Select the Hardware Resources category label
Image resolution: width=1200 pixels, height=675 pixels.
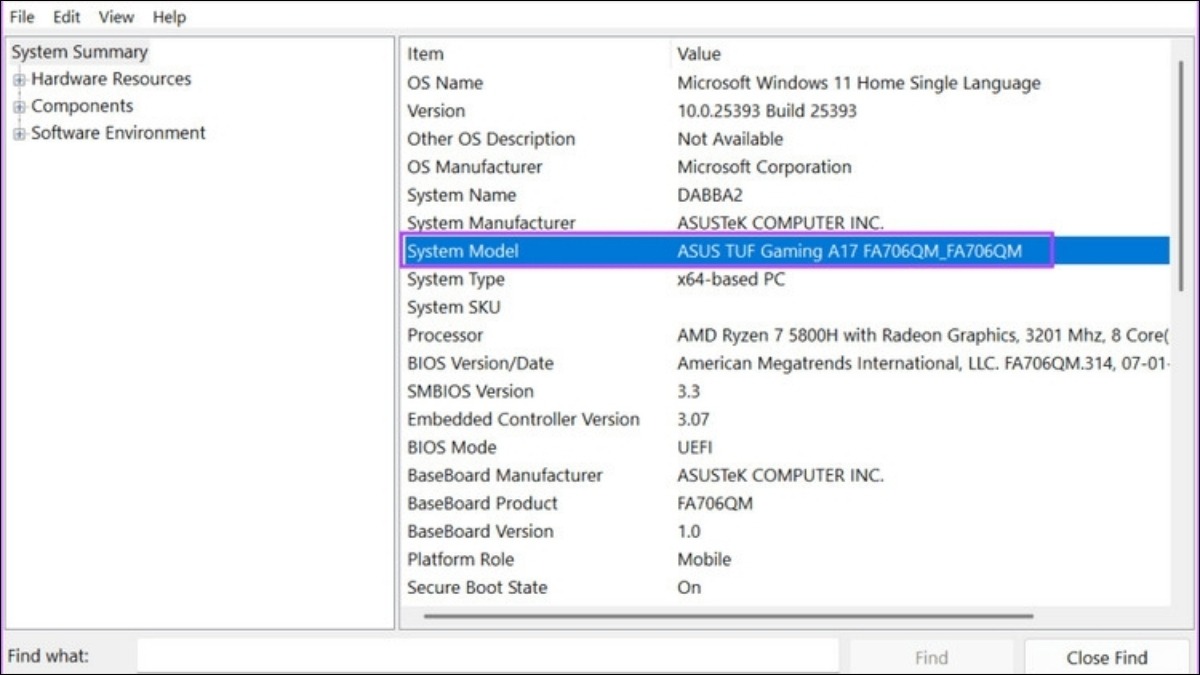[x=111, y=79]
